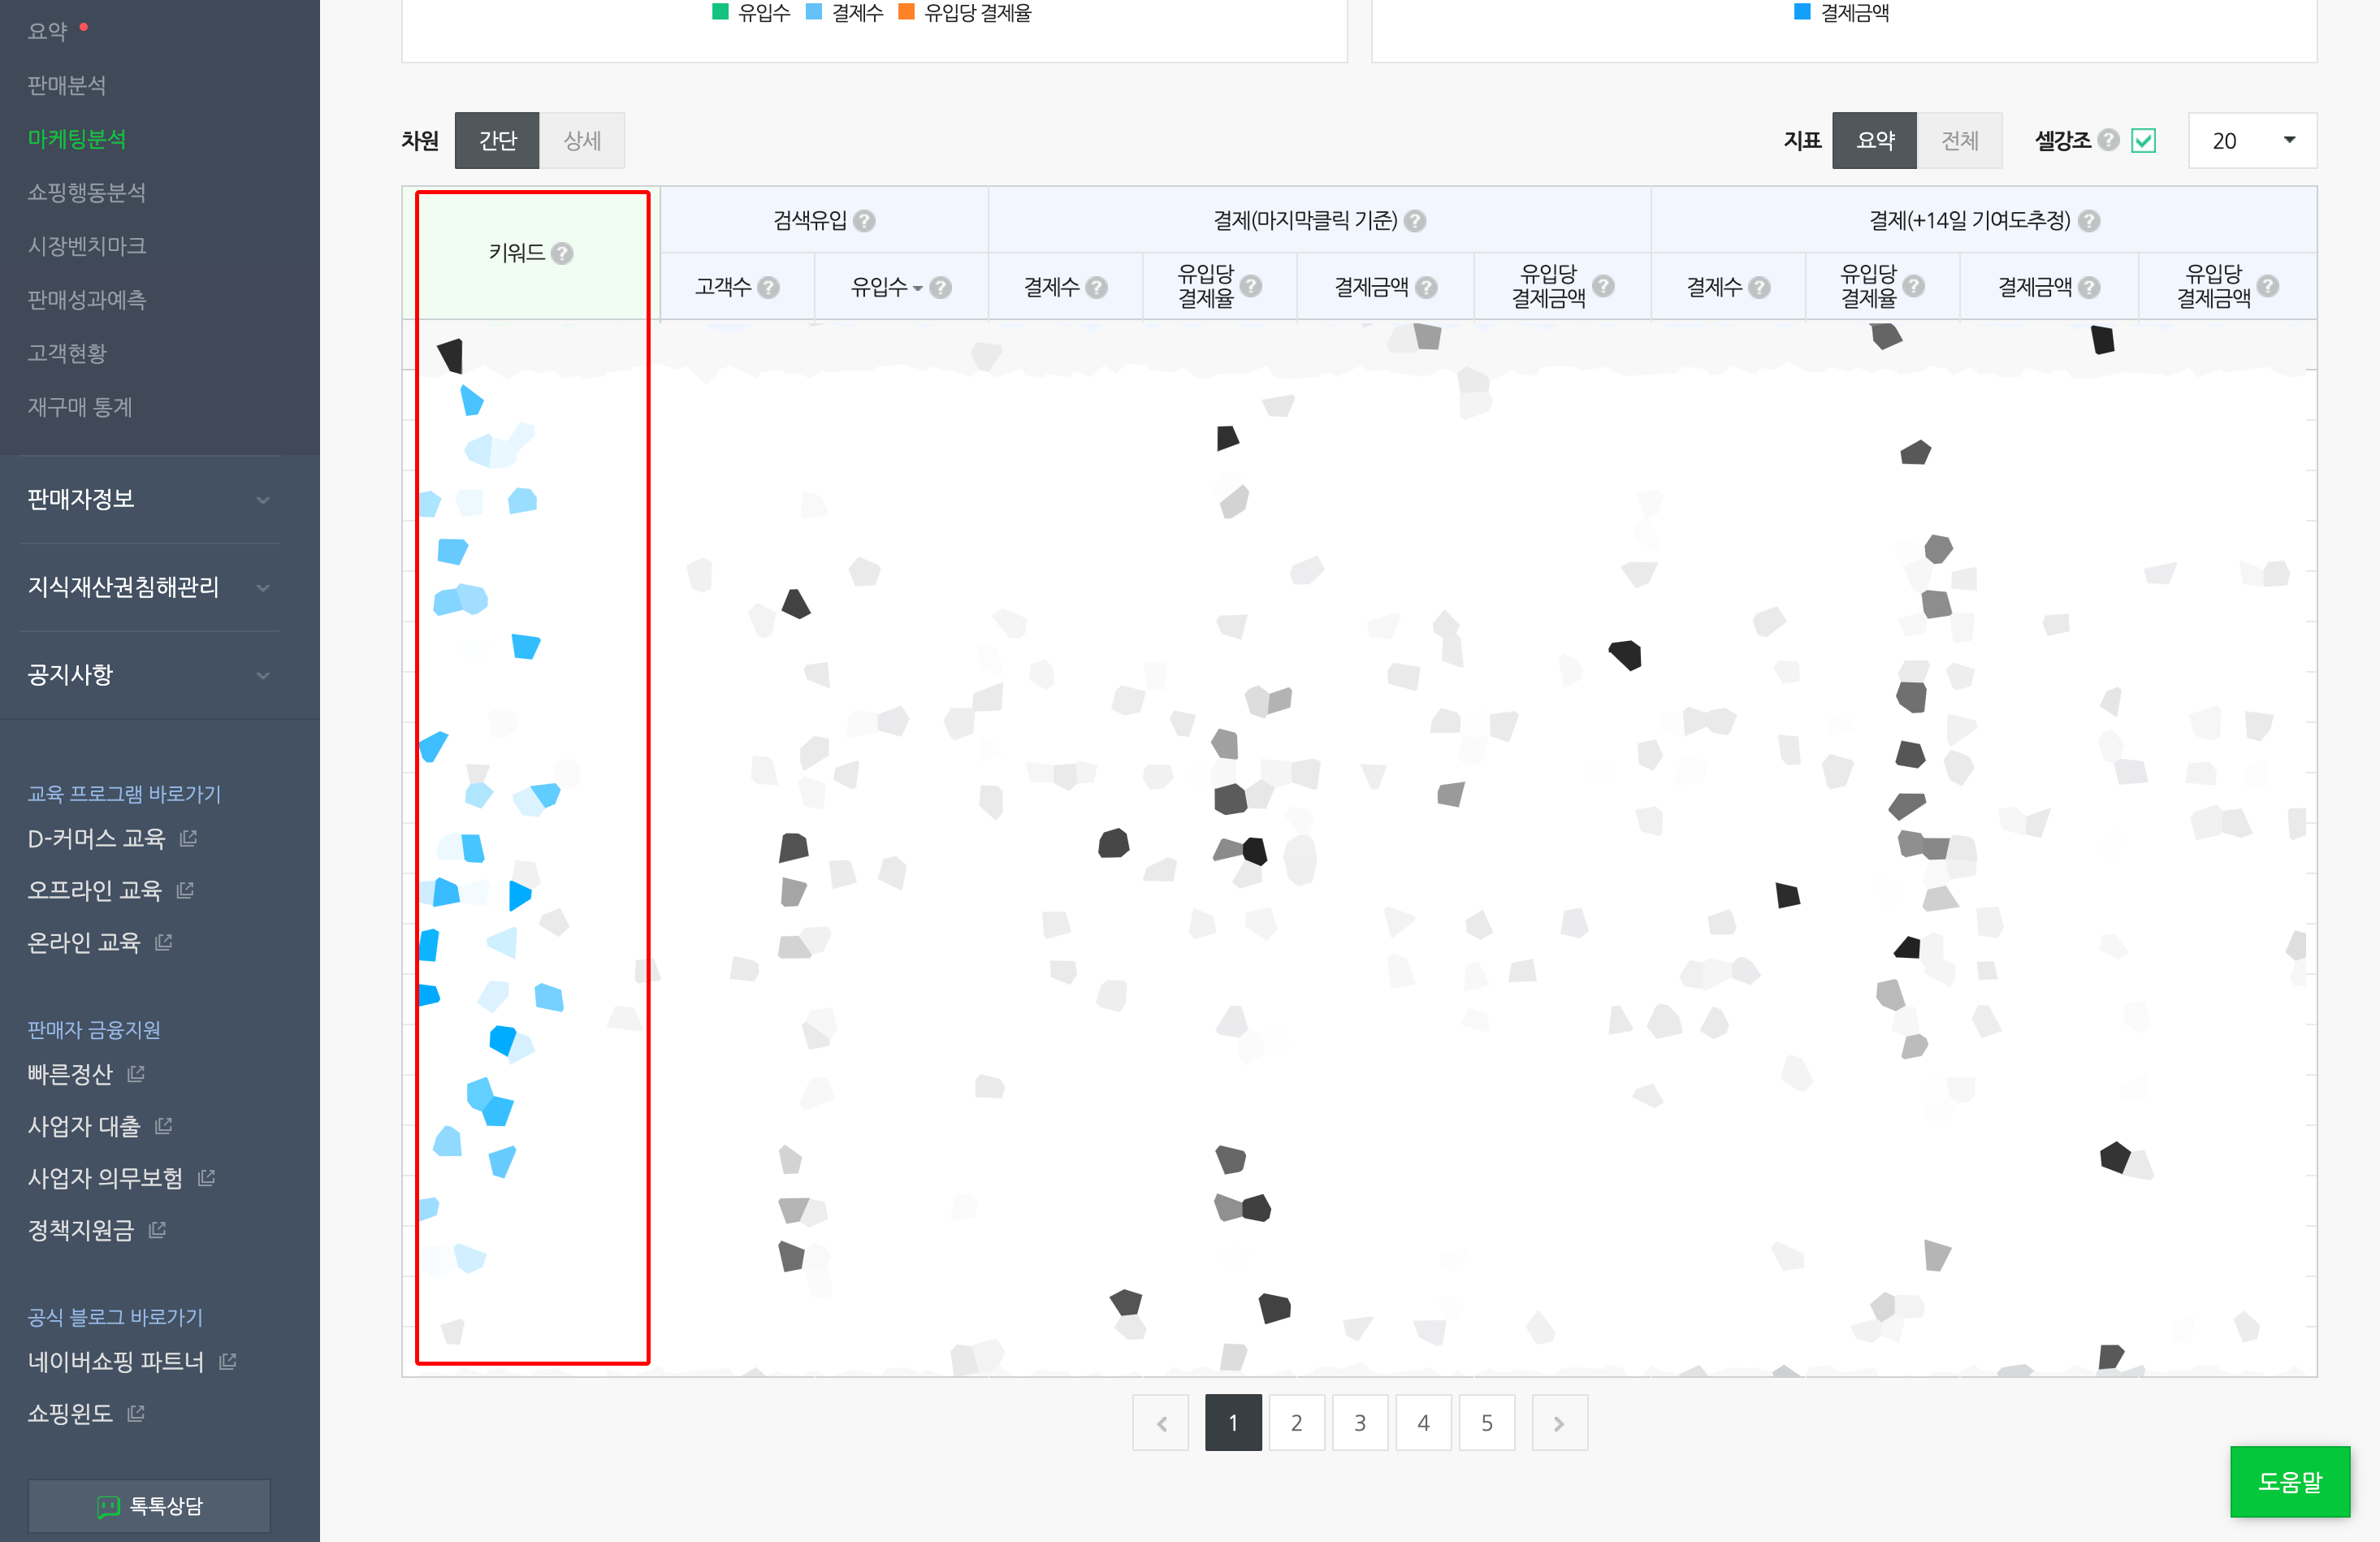This screenshot has height=1542, width=2380.
Task: Click external link icon beside 빠른정산
Action: point(137,1074)
